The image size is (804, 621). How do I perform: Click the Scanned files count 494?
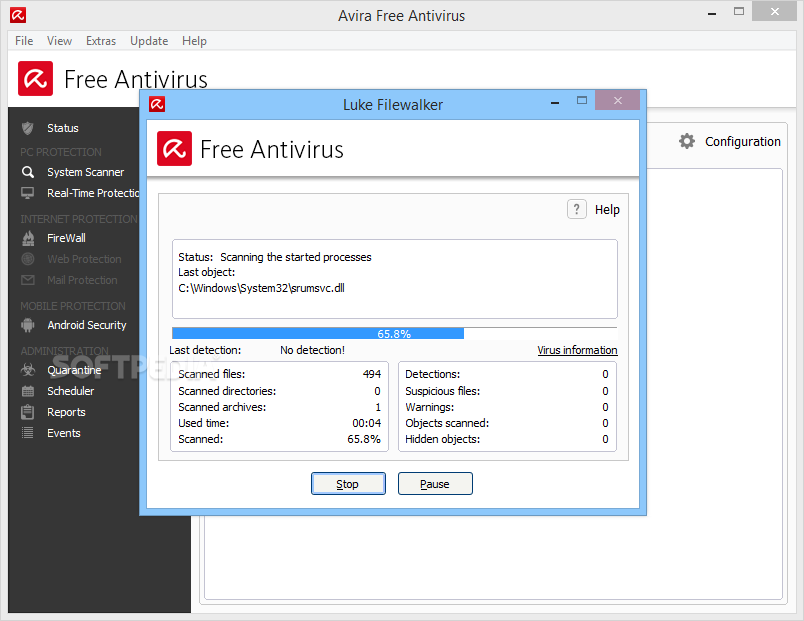tap(372, 374)
